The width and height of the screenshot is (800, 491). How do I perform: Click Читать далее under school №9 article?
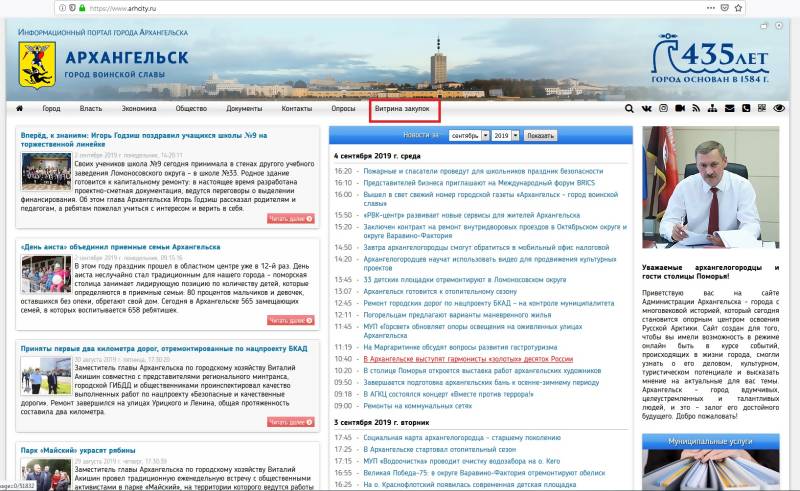click(x=291, y=218)
